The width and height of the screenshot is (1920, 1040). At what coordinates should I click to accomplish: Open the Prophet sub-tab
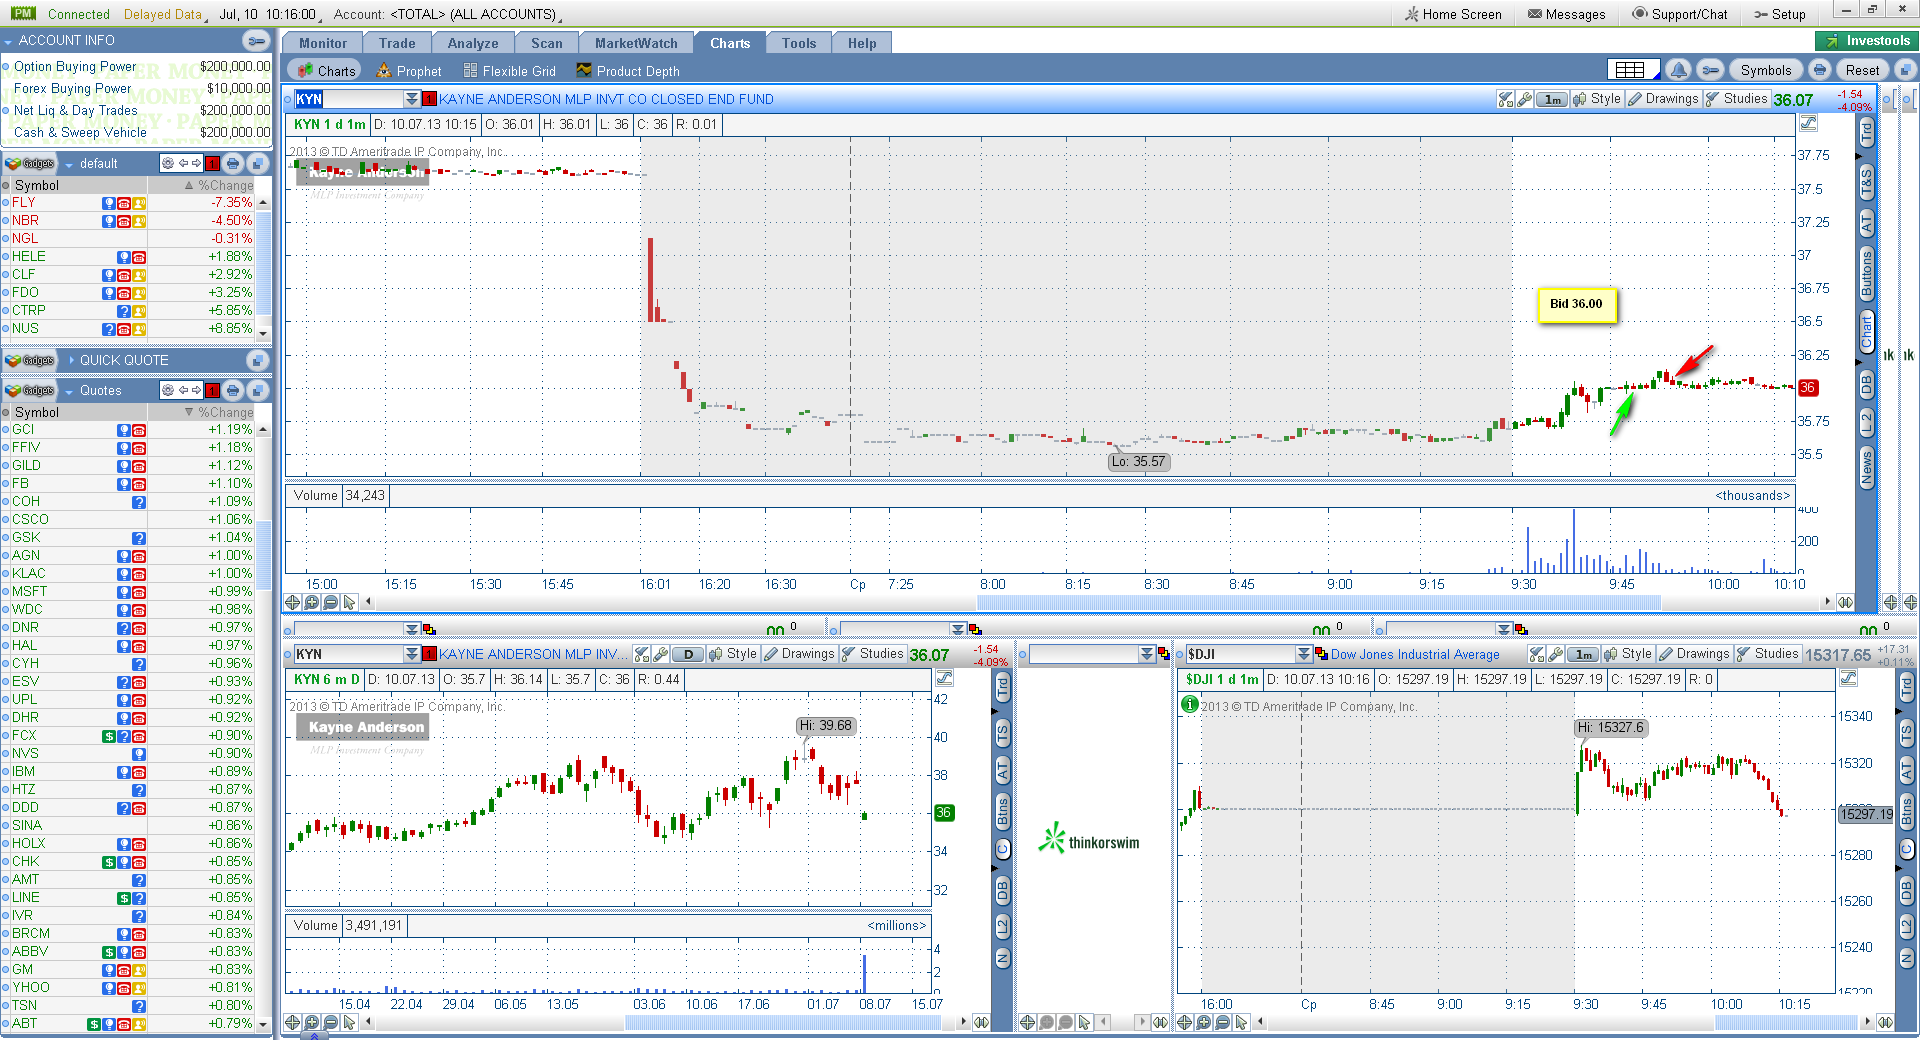pyautogui.click(x=408, y=71)
